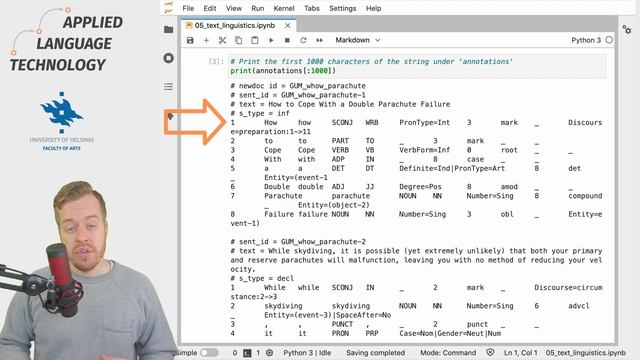640x360 pixels.
Task: Click 'Entity=(event-3)|SpaceAfter=No' in output
Action: click(x=327, y=315)
